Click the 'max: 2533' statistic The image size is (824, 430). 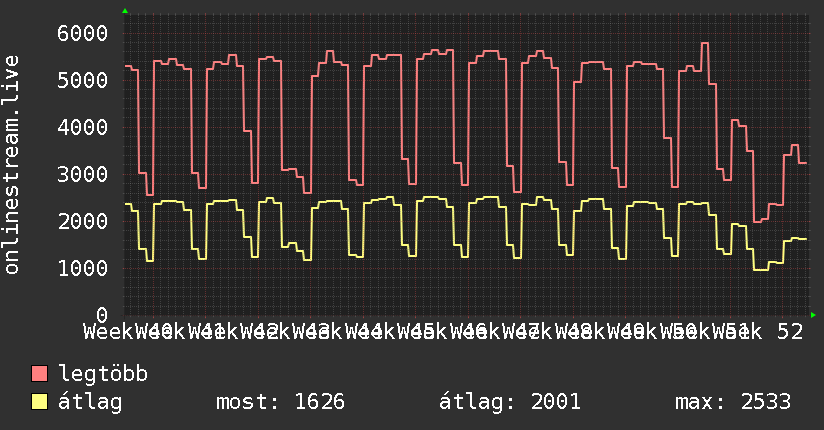point(733,402)
